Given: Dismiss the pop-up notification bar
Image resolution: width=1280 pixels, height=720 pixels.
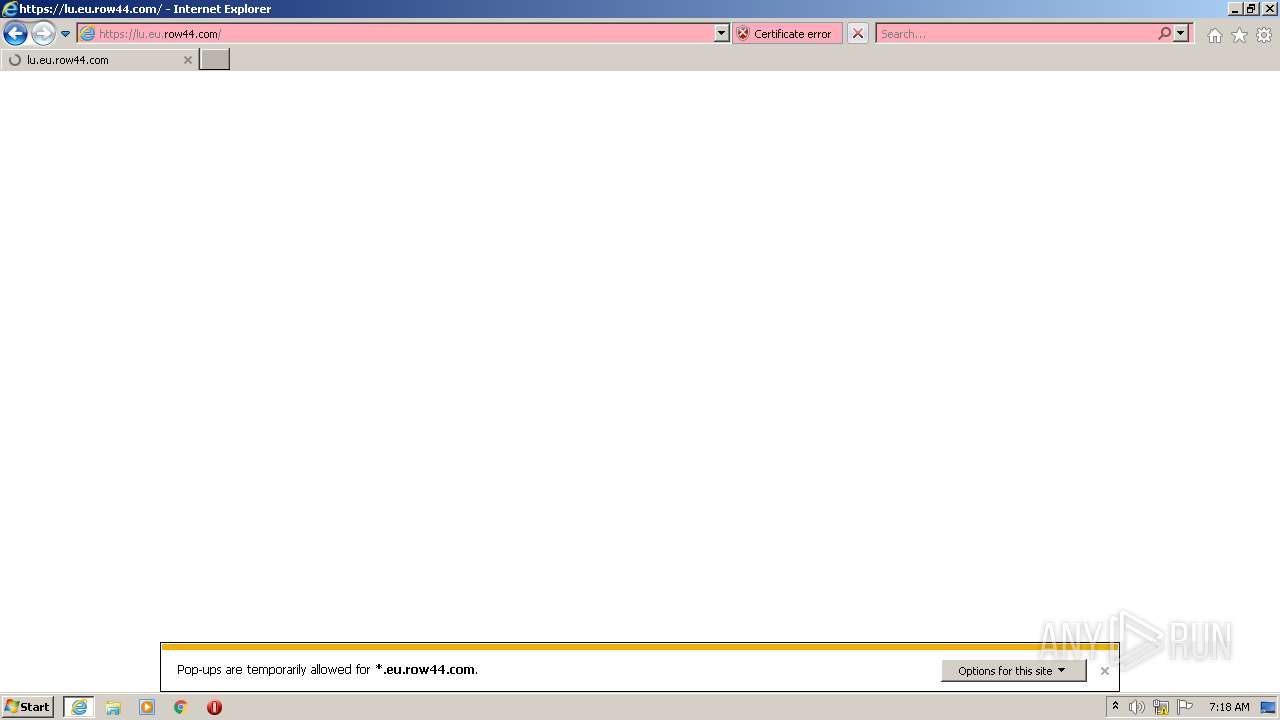Looking at the screenshot, I should pos(1105,671).
